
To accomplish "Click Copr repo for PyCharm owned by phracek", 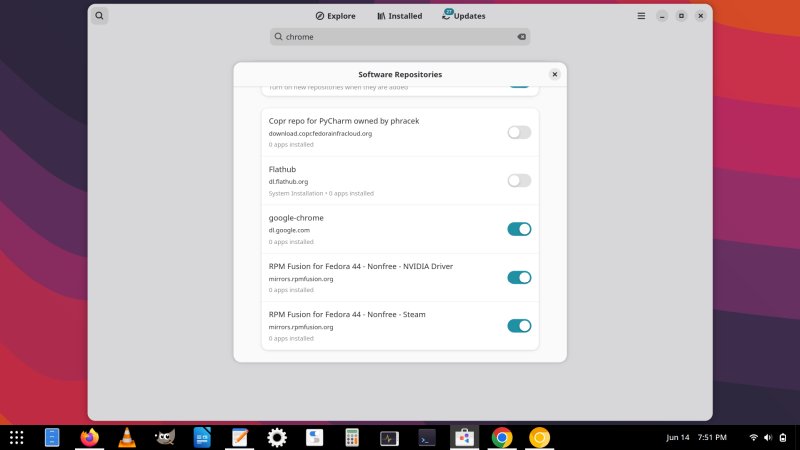I will click(x=344, y=121).
